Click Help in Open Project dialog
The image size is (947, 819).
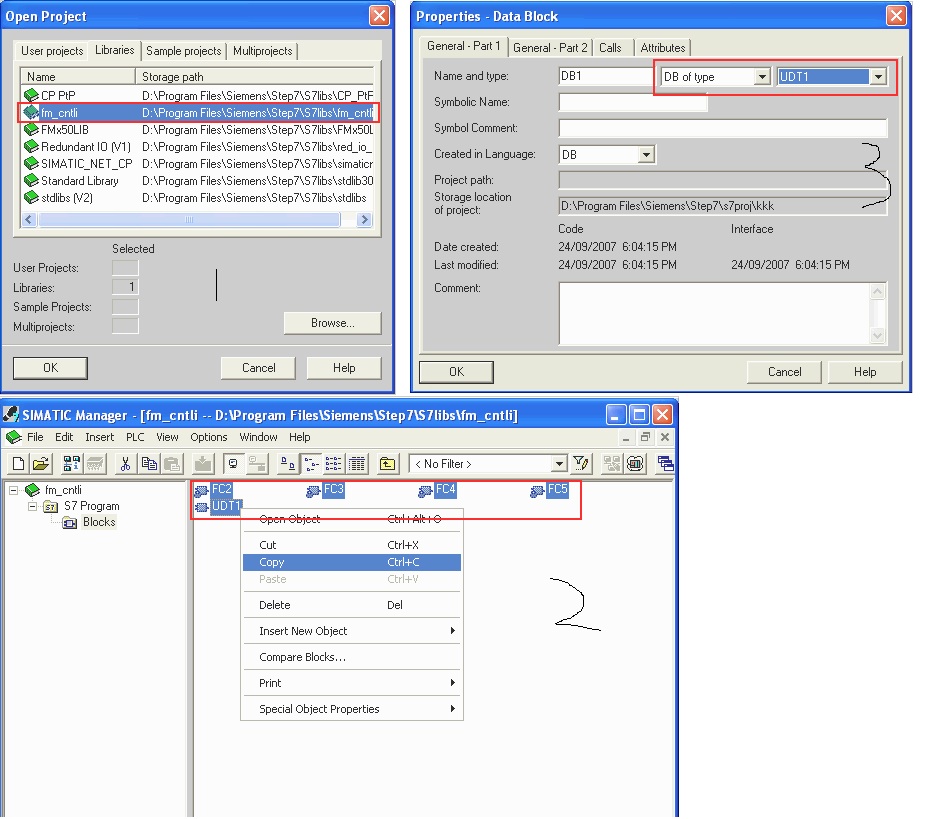click(x=344, y=368)
